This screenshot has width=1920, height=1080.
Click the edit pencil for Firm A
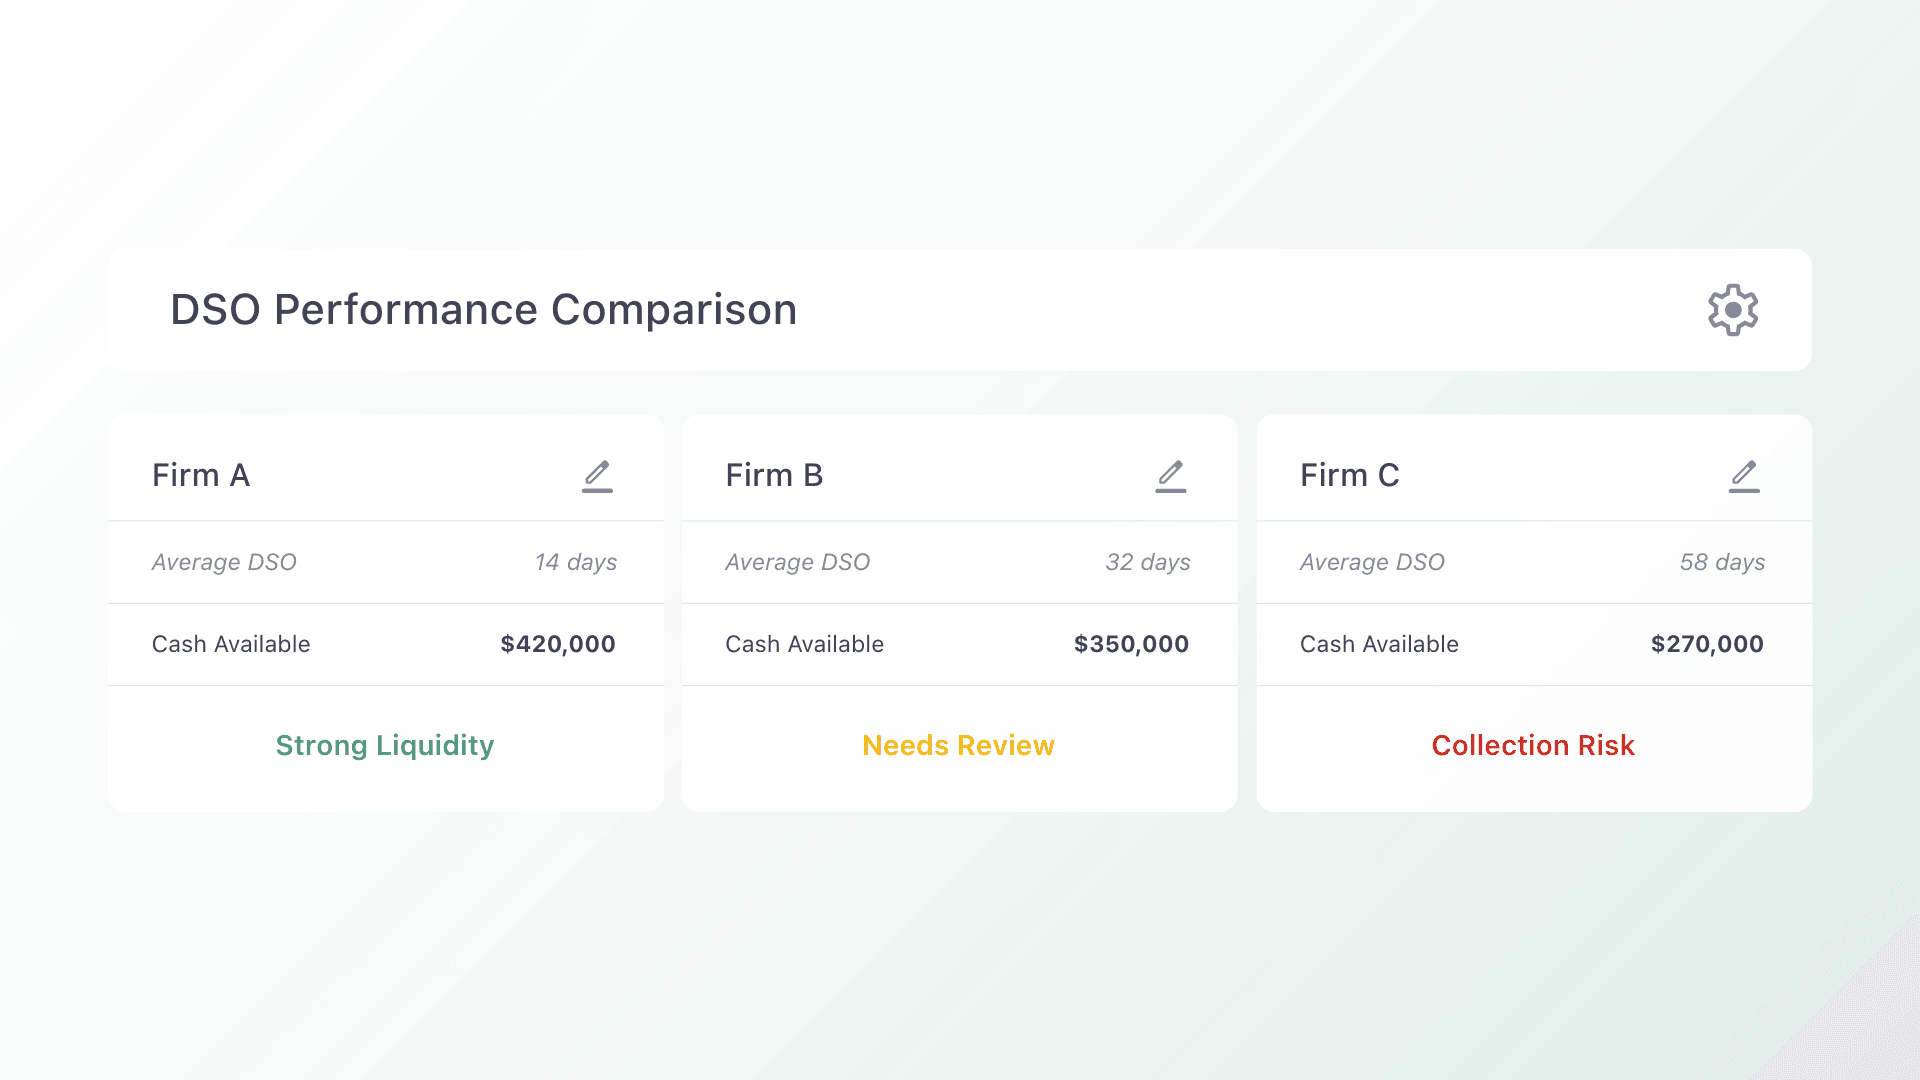(x=597, y=476)
